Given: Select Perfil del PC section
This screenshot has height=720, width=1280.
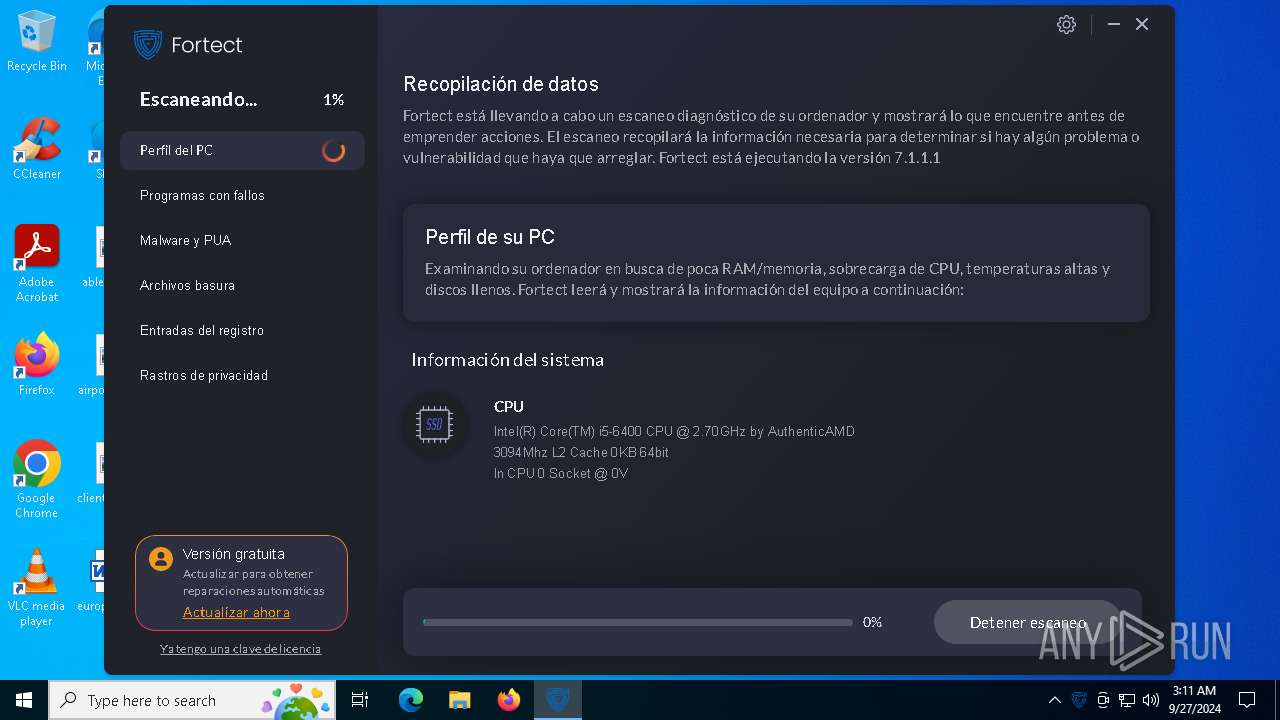Looking at the screenshot, I should pos(242,150).
